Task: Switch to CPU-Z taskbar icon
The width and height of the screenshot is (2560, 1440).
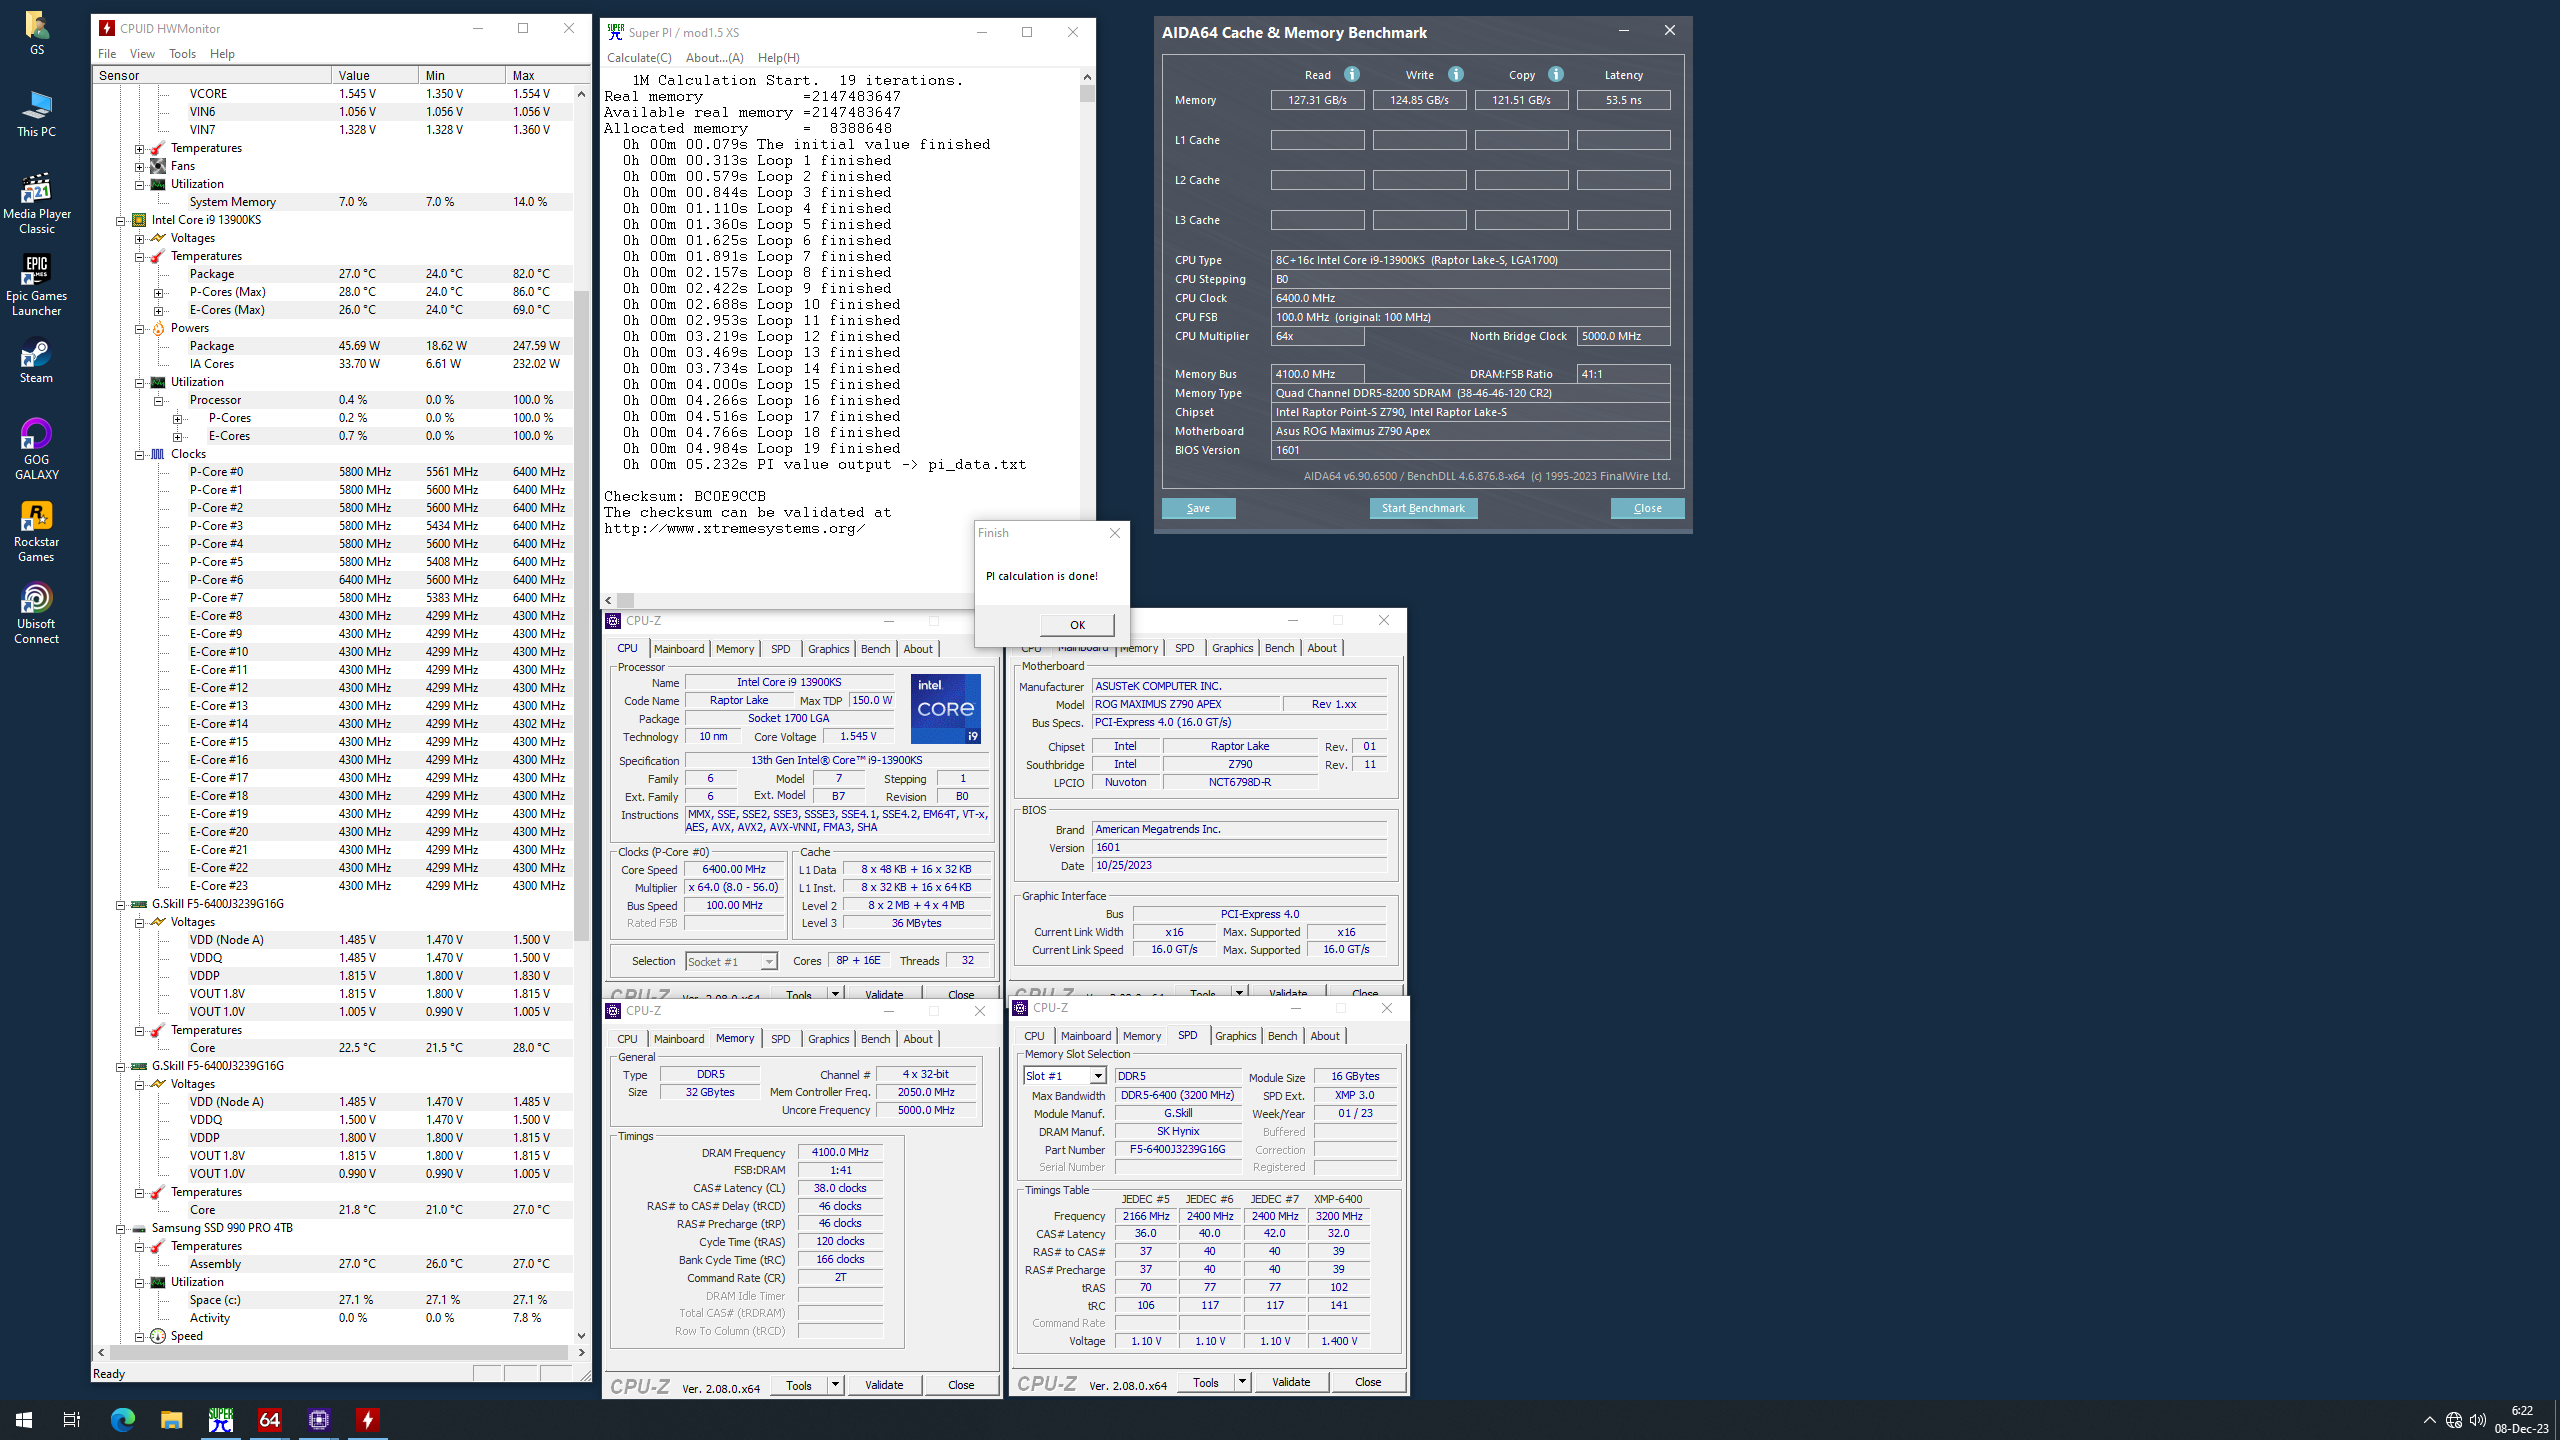Action: tap(318, 1419)
